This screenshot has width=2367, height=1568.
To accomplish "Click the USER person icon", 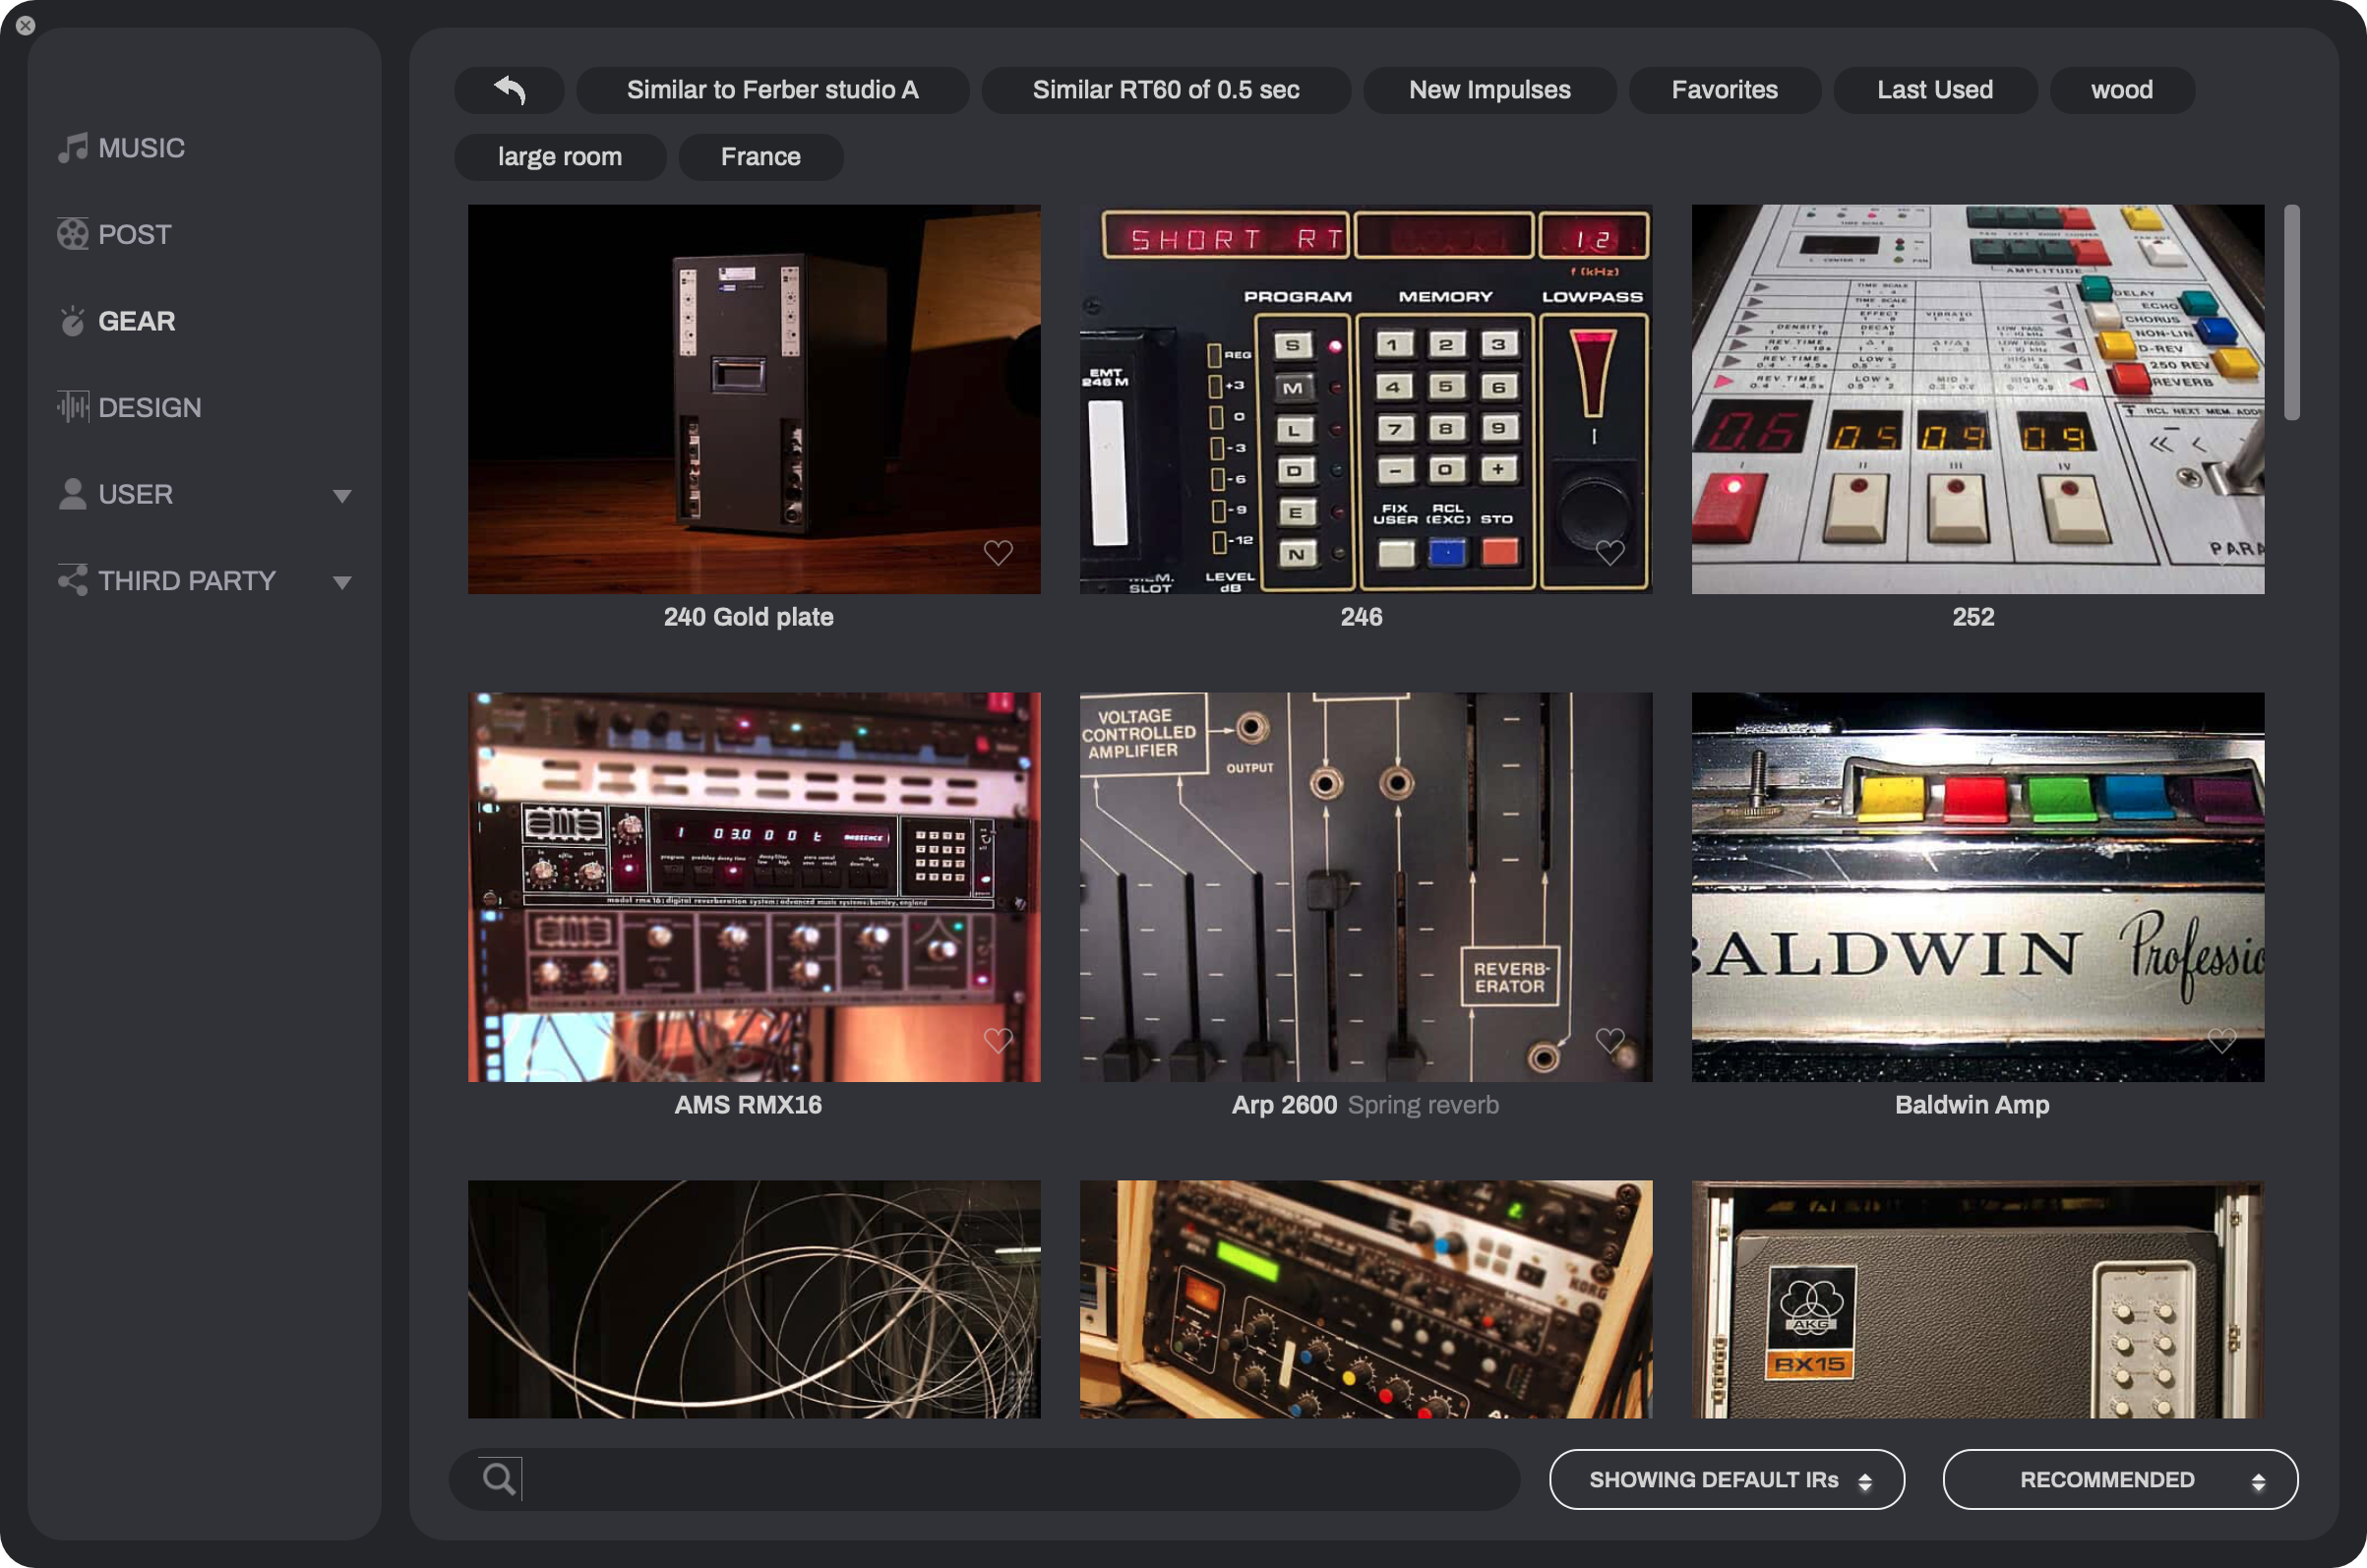I will click(72, 494).
